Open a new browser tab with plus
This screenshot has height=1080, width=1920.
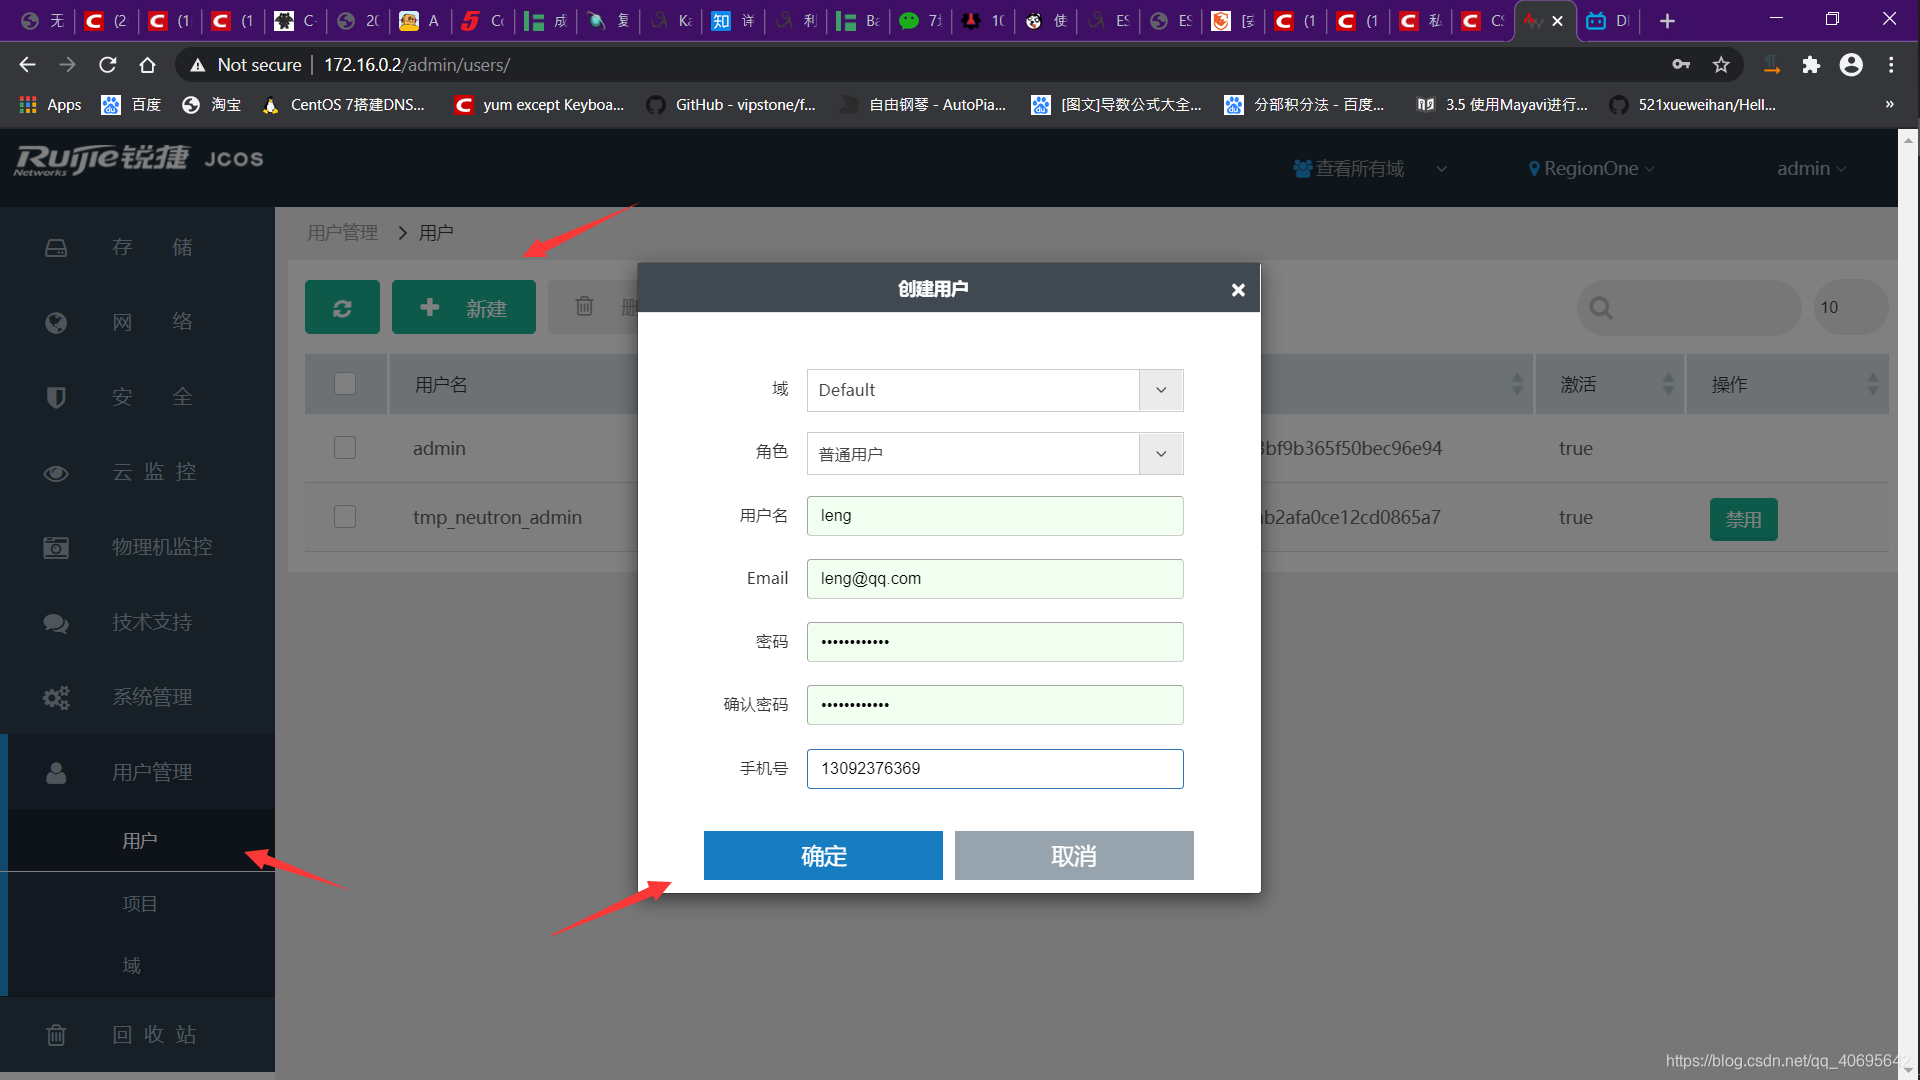click(1667, 21)
